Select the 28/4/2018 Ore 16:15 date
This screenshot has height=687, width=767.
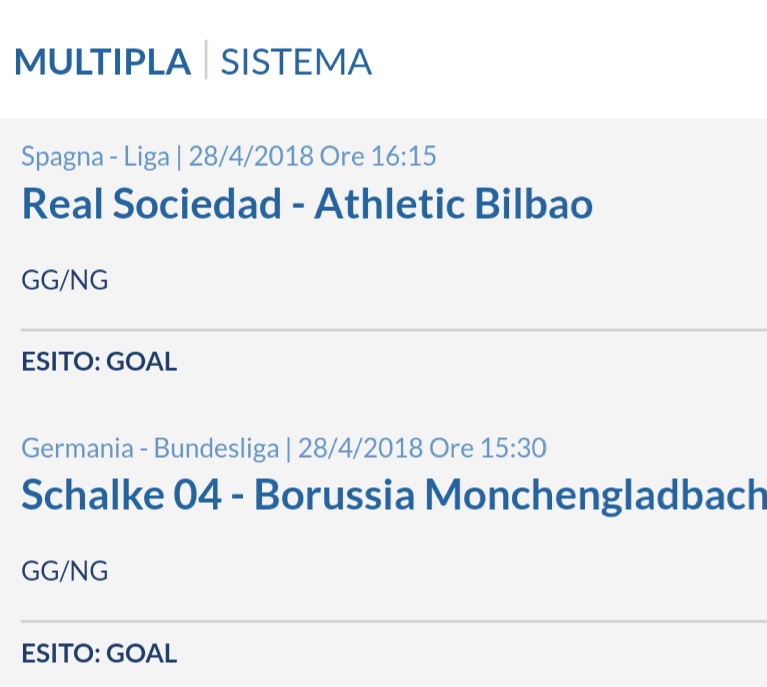(312, 157)
